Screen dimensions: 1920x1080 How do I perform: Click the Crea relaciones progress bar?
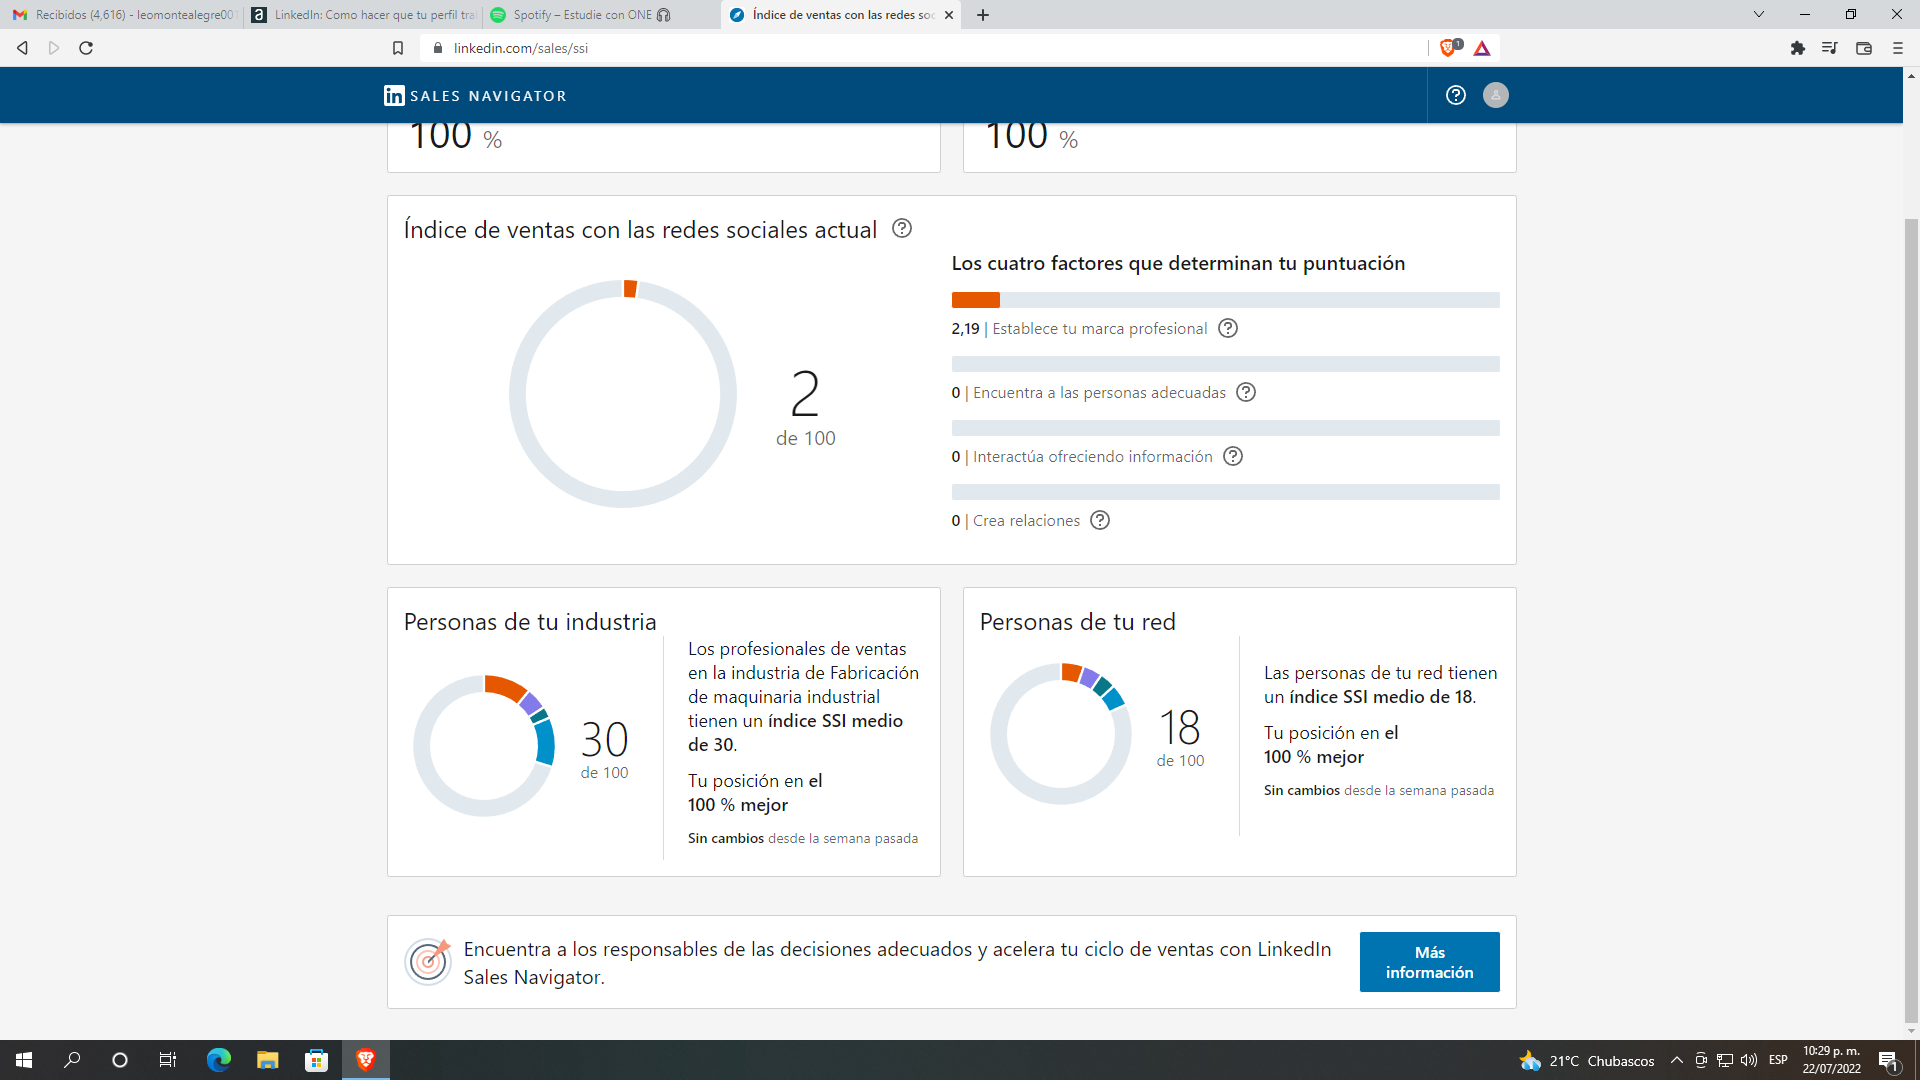coord(1225,492)
